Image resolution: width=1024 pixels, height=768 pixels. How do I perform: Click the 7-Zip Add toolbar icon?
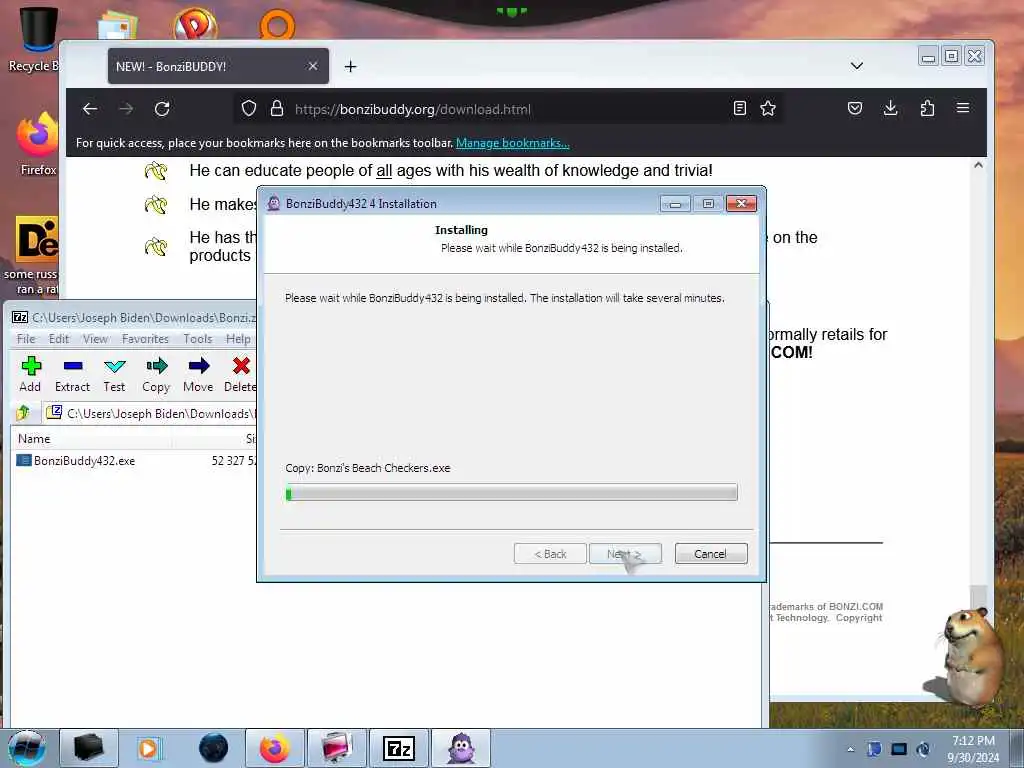(x=31, y=367)
